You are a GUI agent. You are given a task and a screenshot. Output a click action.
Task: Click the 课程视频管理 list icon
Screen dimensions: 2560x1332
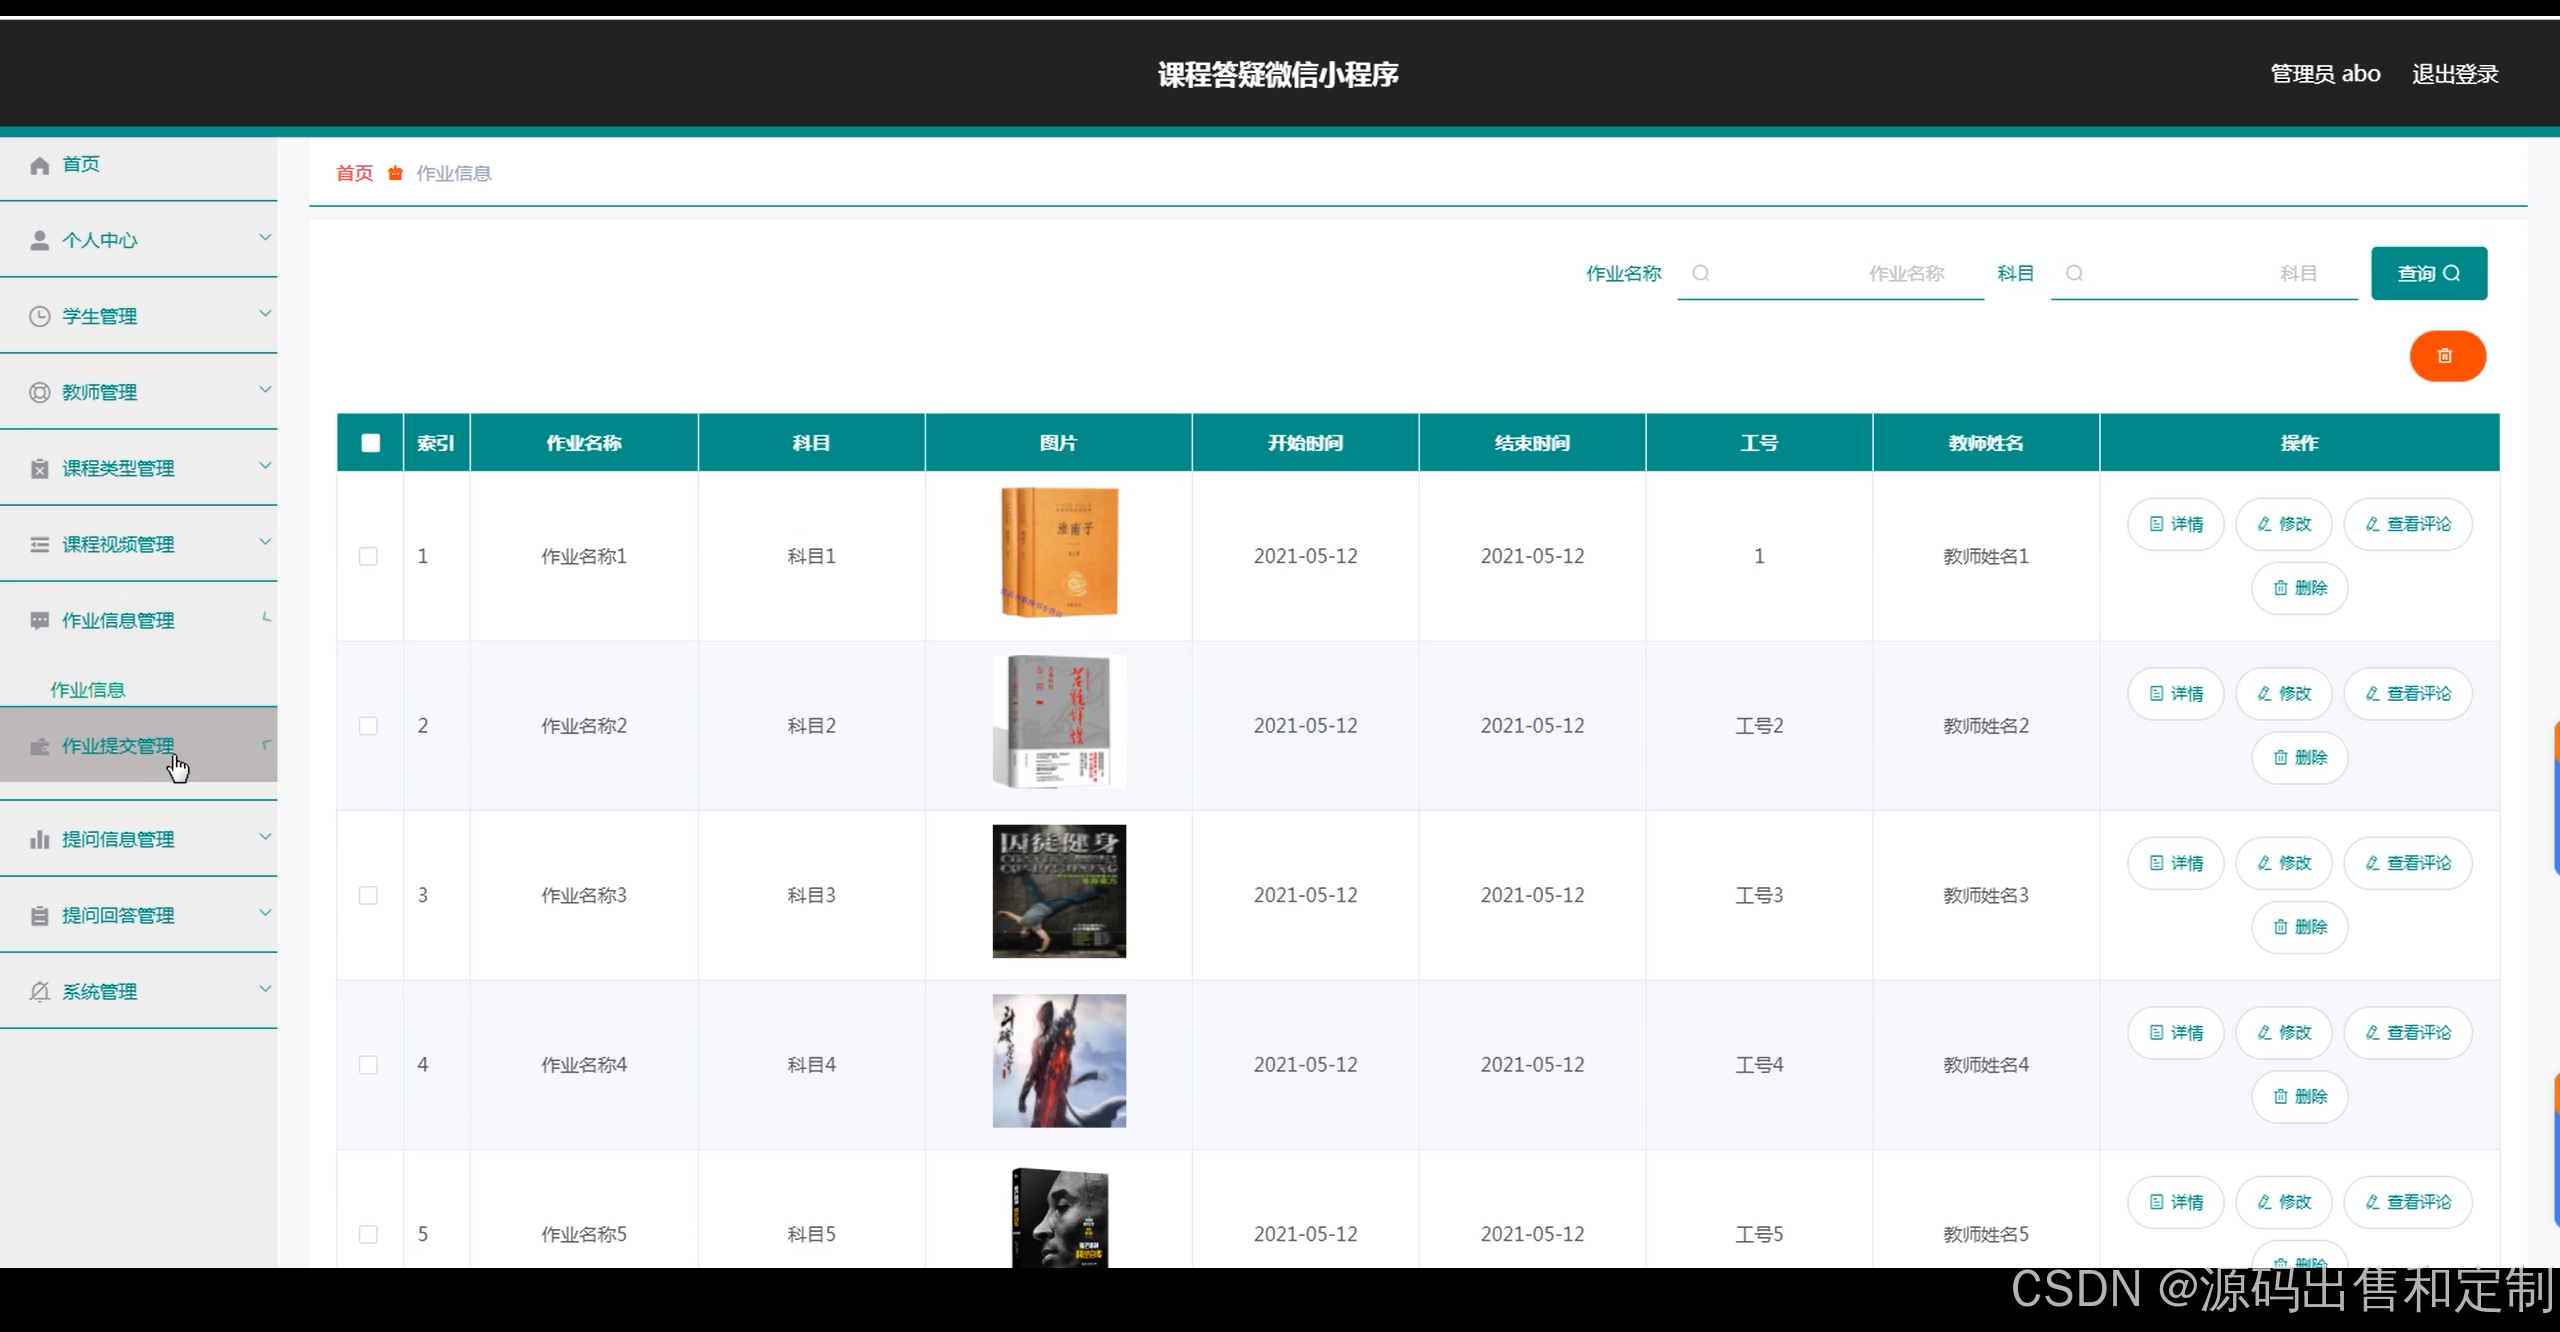(x=40, y=545)
